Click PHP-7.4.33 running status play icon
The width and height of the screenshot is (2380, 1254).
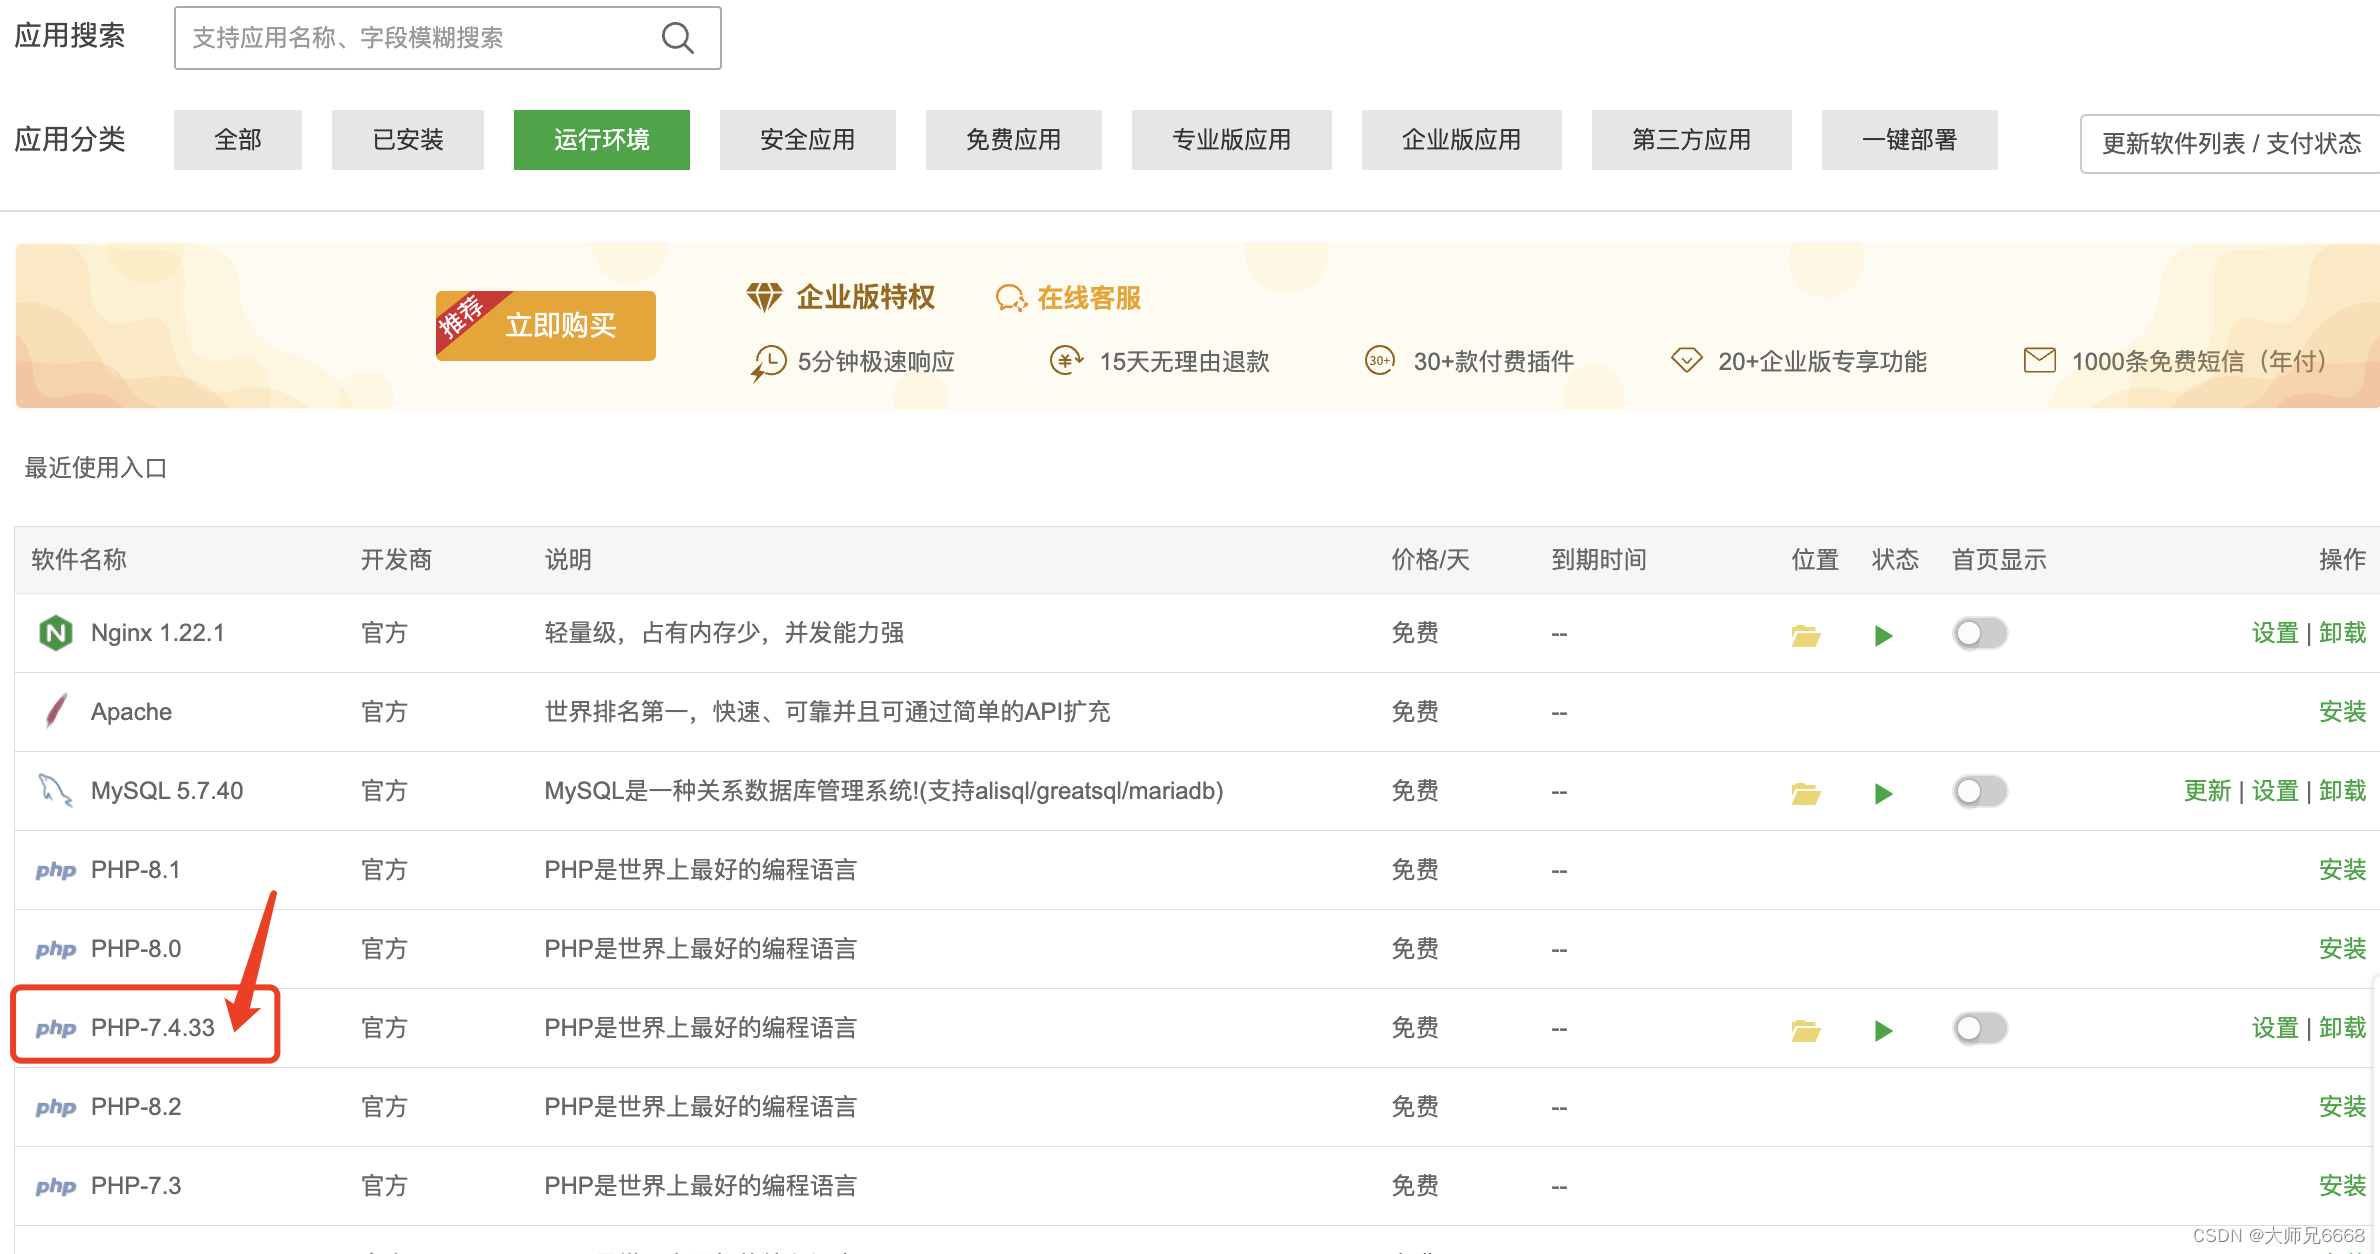1883,1030
